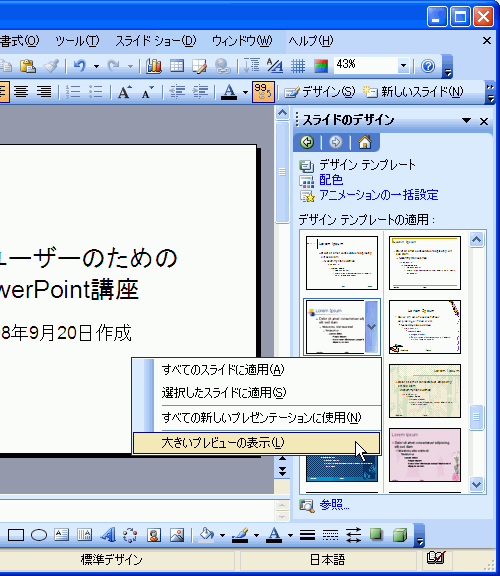Viewport: 500px width, 576px height.
Task: Click the Tables and Borders icon
Action: pos(199,66)
